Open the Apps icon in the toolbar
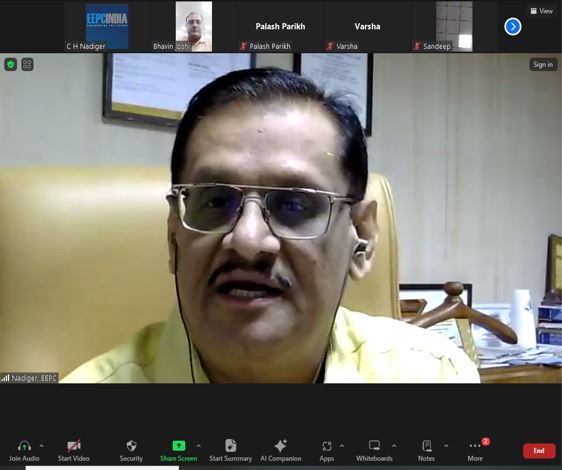Screen dimensions: 562x470 tap(327, 446)
